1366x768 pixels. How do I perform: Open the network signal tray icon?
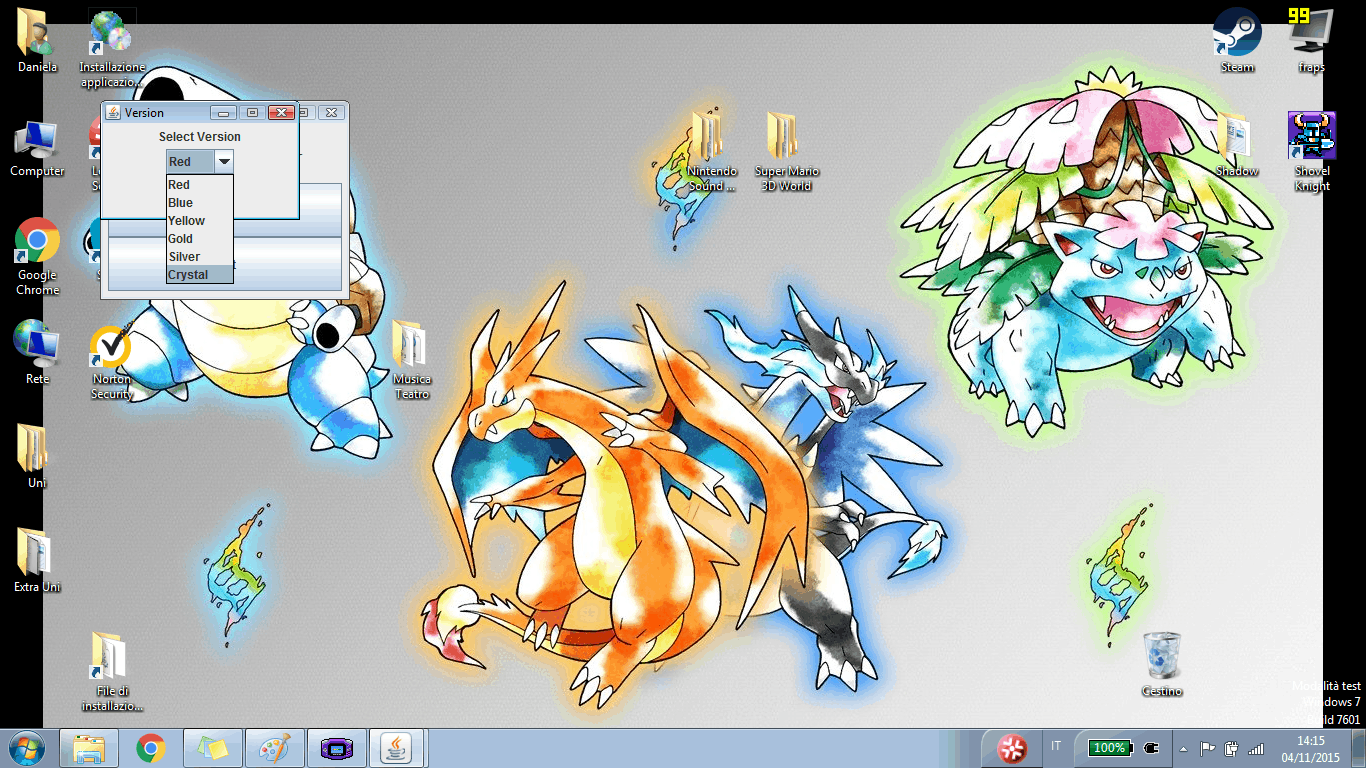(1256, 748)
